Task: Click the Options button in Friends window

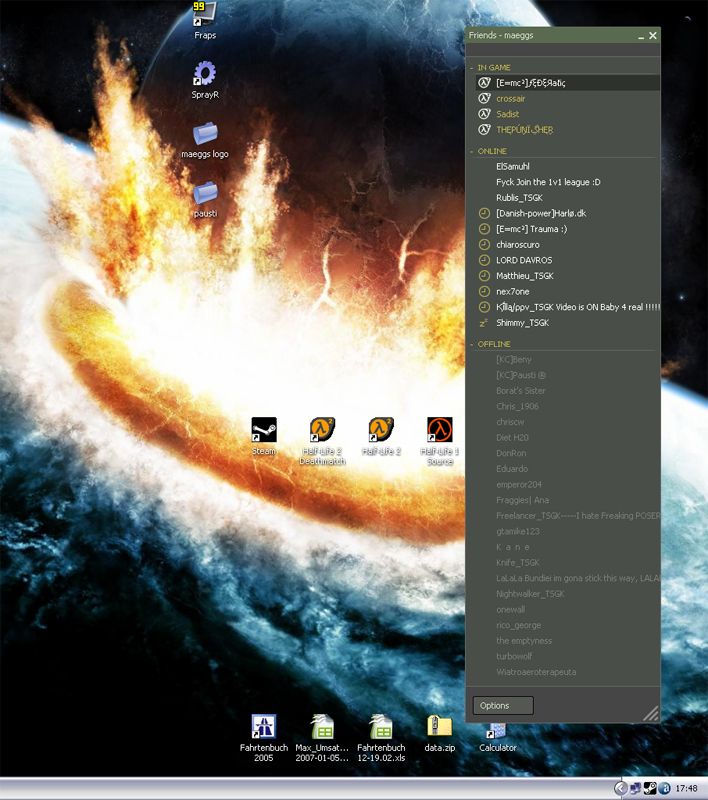Action: point(502,705)
